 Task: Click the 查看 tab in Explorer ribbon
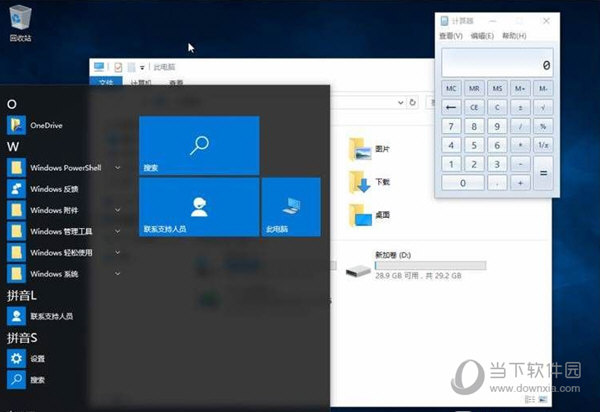176,83
